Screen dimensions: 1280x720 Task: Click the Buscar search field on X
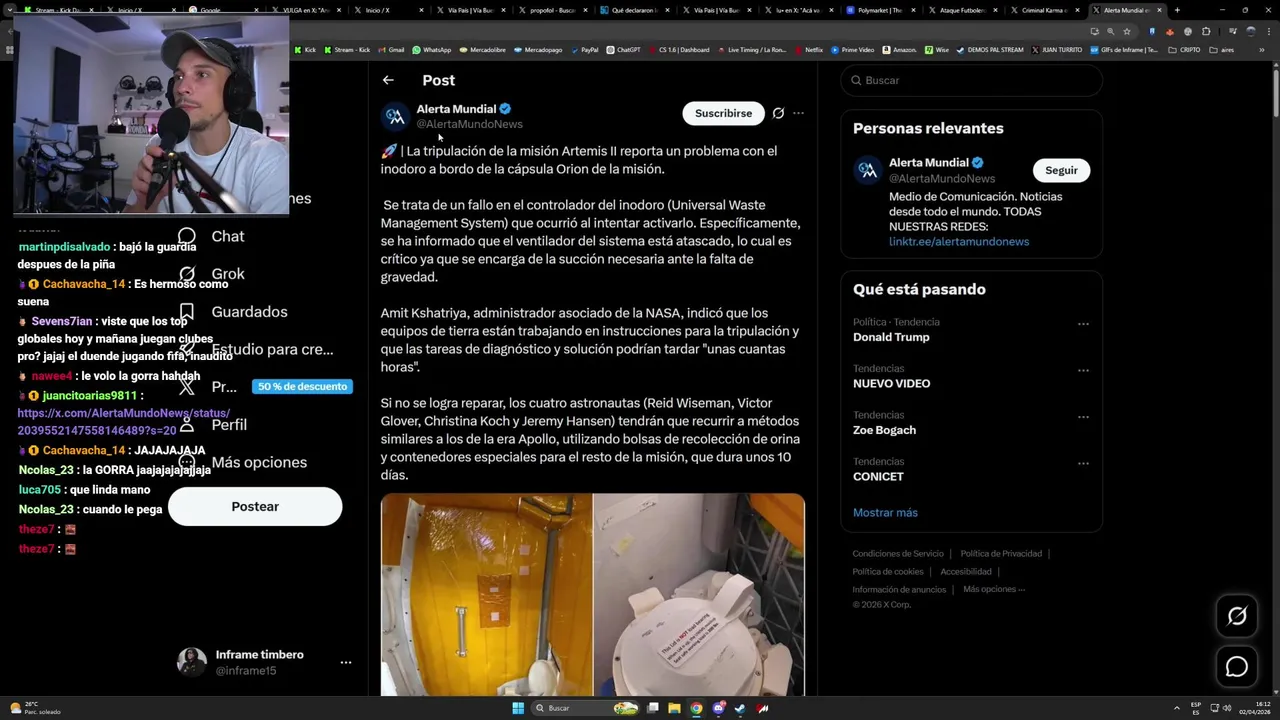[971, 80]
